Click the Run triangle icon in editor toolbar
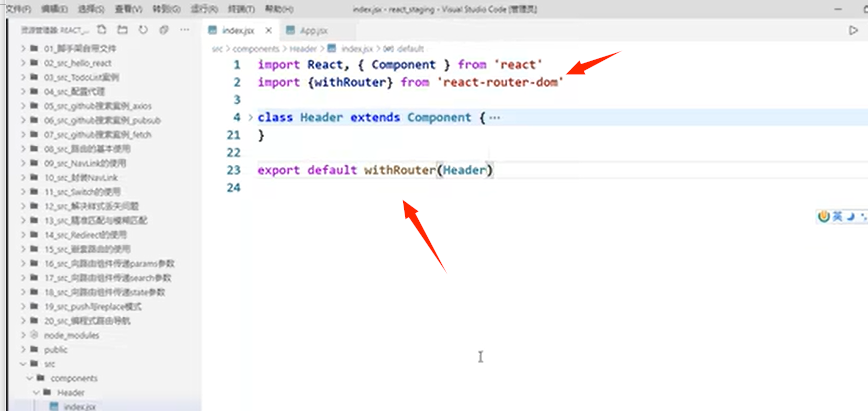 853,30
